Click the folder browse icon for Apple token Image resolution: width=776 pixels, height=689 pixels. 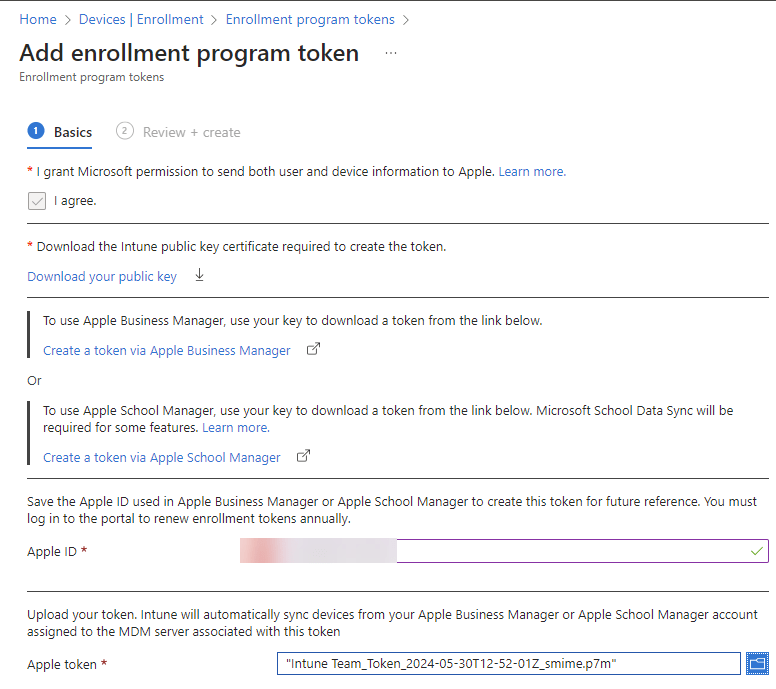[757, 663]
